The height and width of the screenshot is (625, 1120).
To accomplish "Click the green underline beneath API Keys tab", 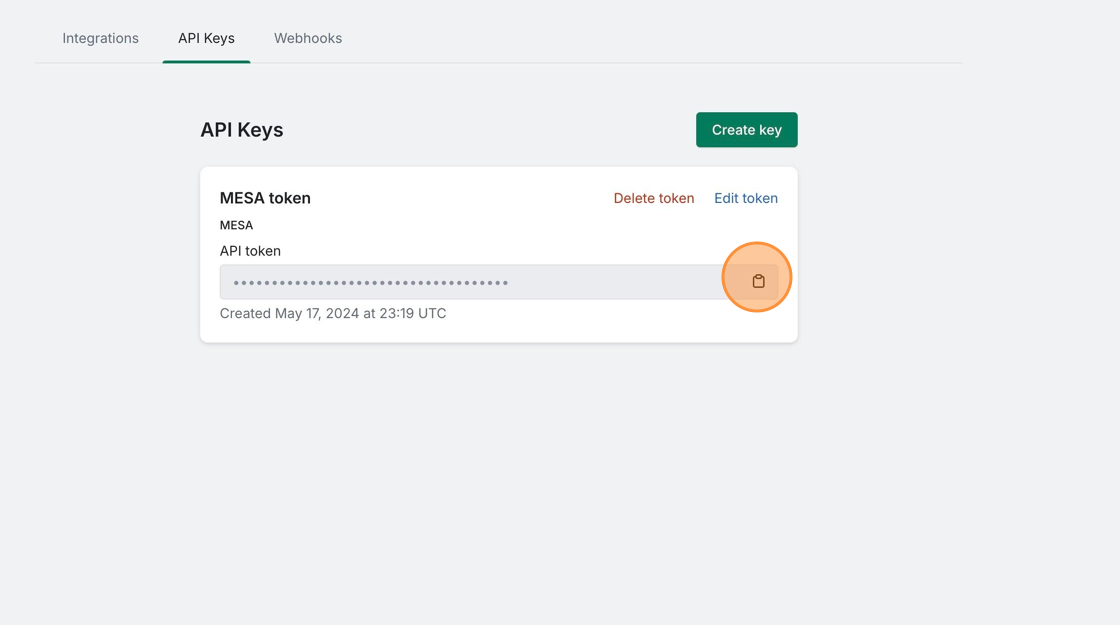I will 206,61.
